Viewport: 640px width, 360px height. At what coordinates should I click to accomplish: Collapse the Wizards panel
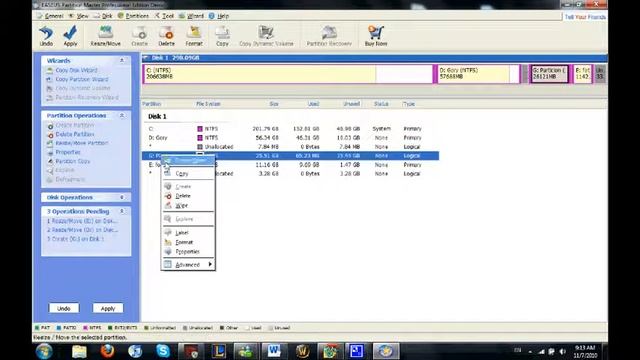122,60
